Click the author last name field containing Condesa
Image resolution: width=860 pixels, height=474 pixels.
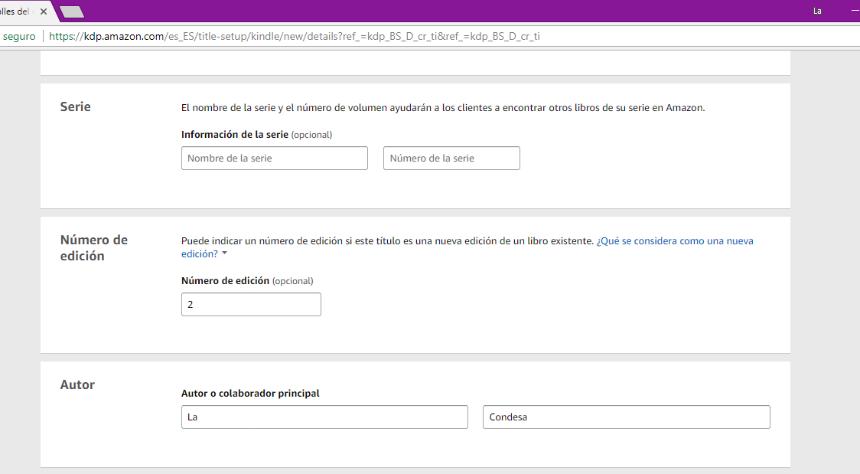[x=626, y=417]
